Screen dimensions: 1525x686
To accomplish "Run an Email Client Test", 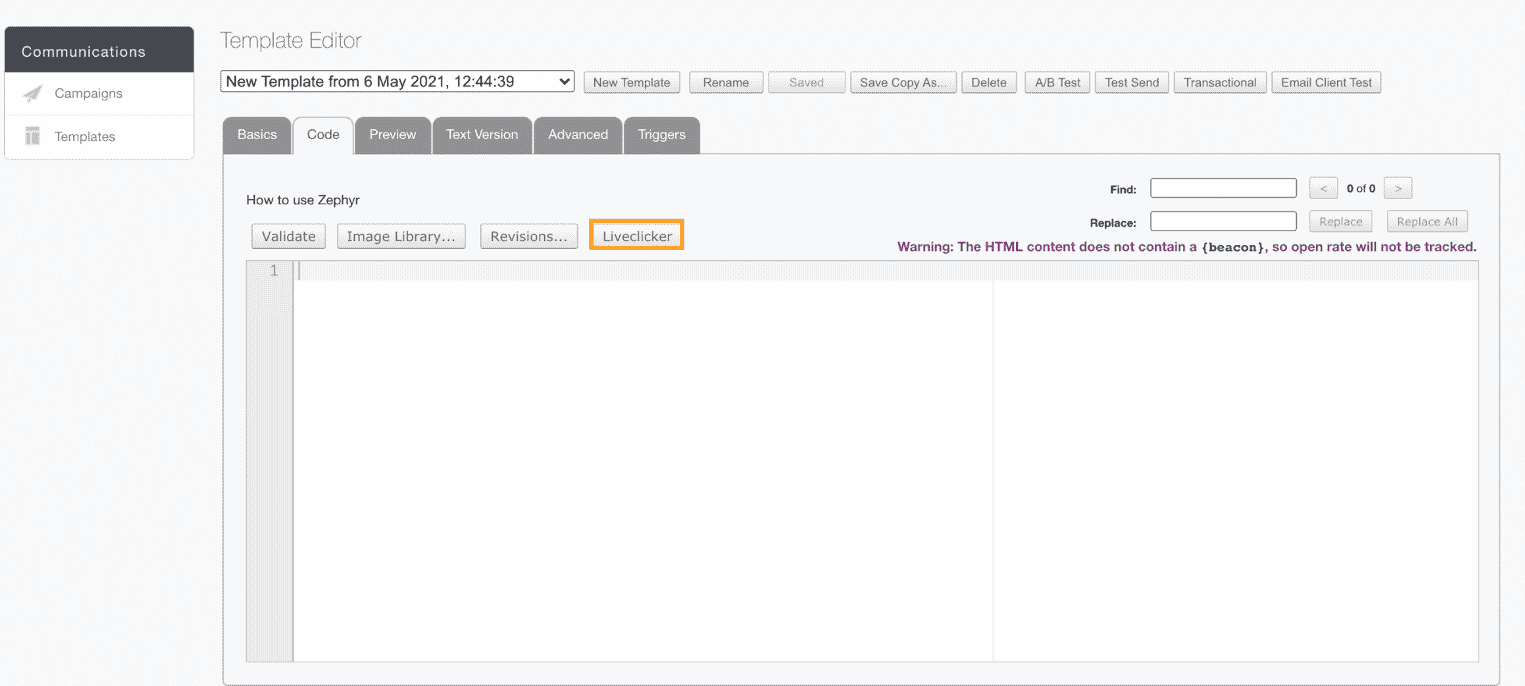I will (1326, 82).
